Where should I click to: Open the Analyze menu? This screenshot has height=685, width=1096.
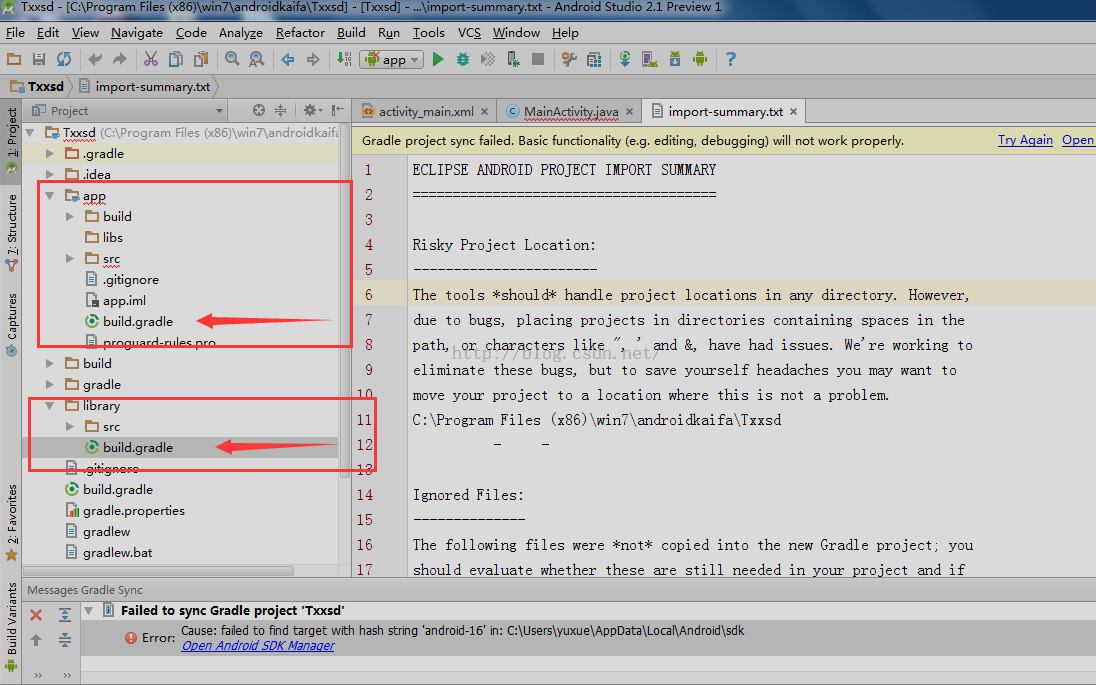pos(240,33)
